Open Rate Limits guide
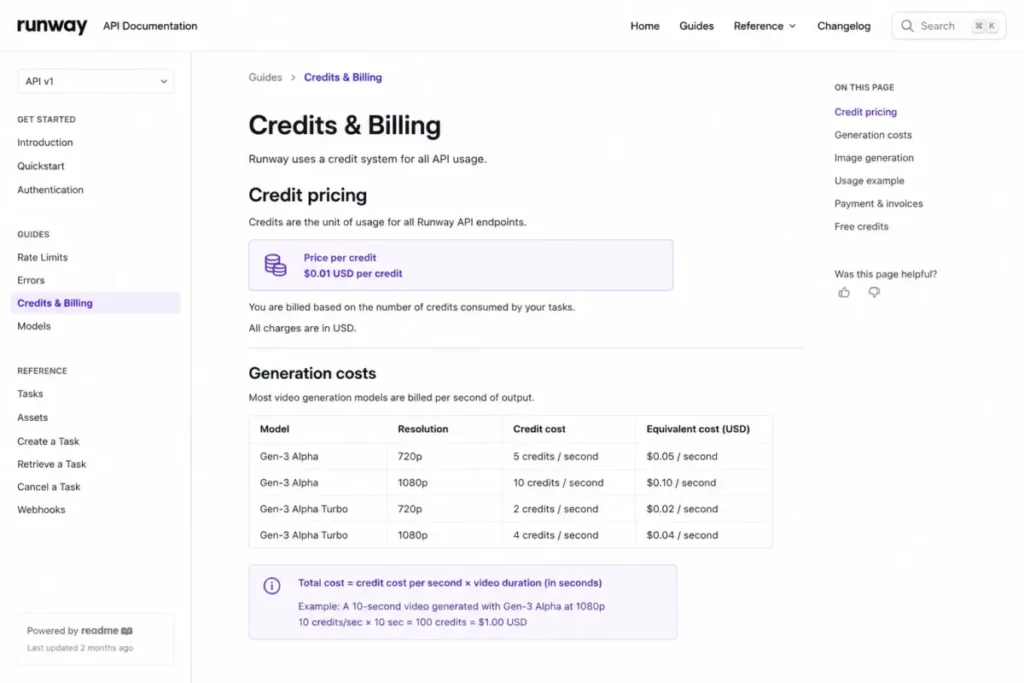This screenshot has width=1024, height=683. pyautogui.click(x=42, y=257)
